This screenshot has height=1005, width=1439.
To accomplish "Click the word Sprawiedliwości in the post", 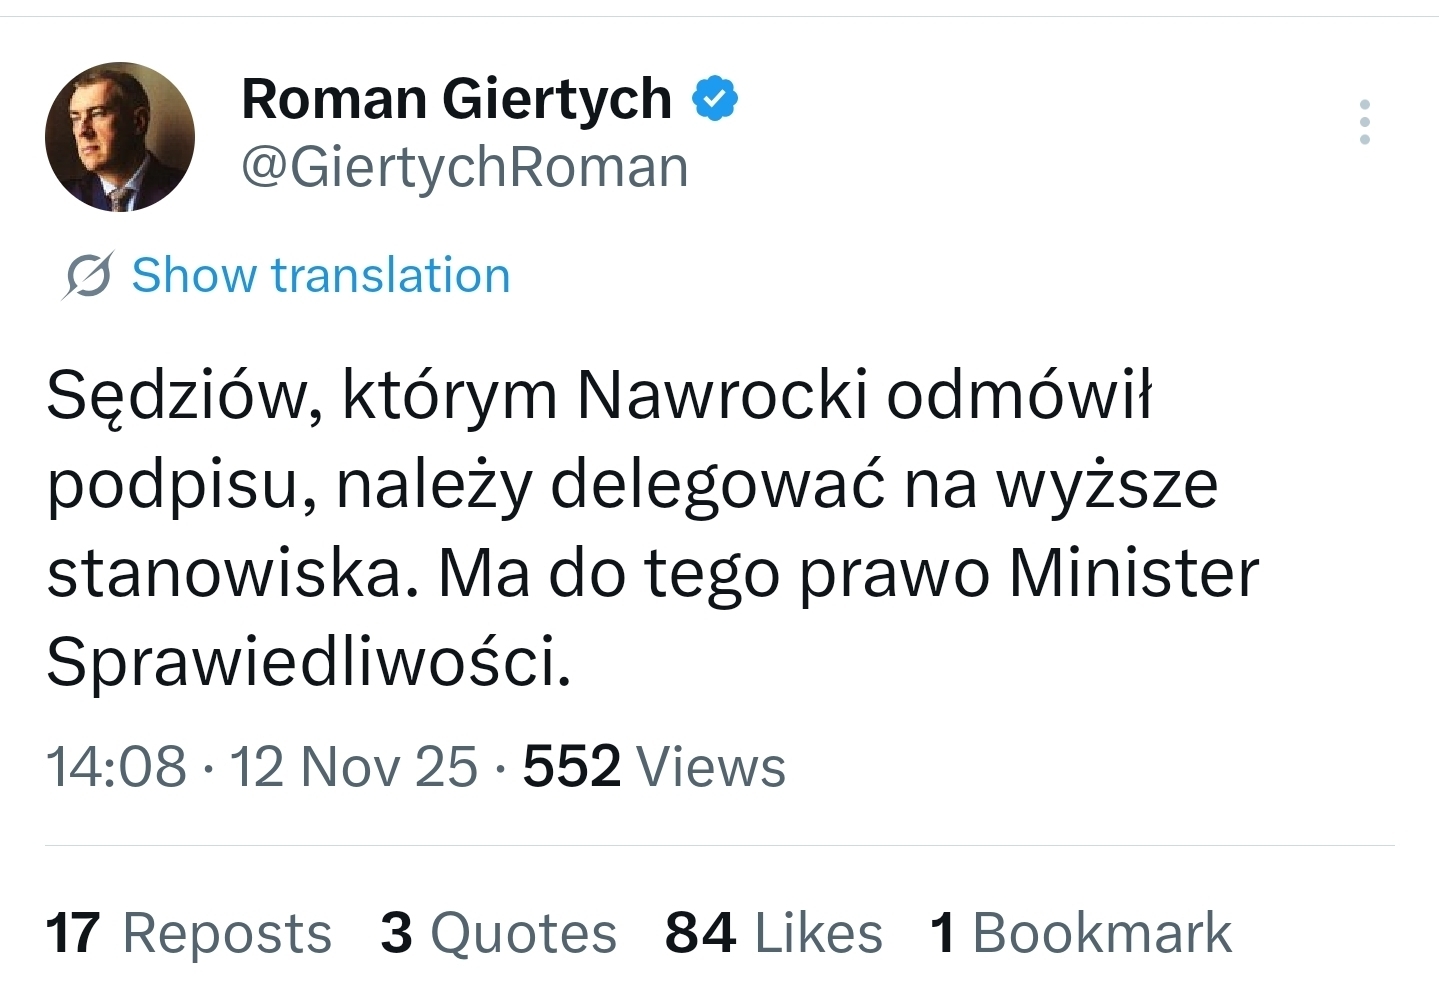I will (x=308, y=662).
